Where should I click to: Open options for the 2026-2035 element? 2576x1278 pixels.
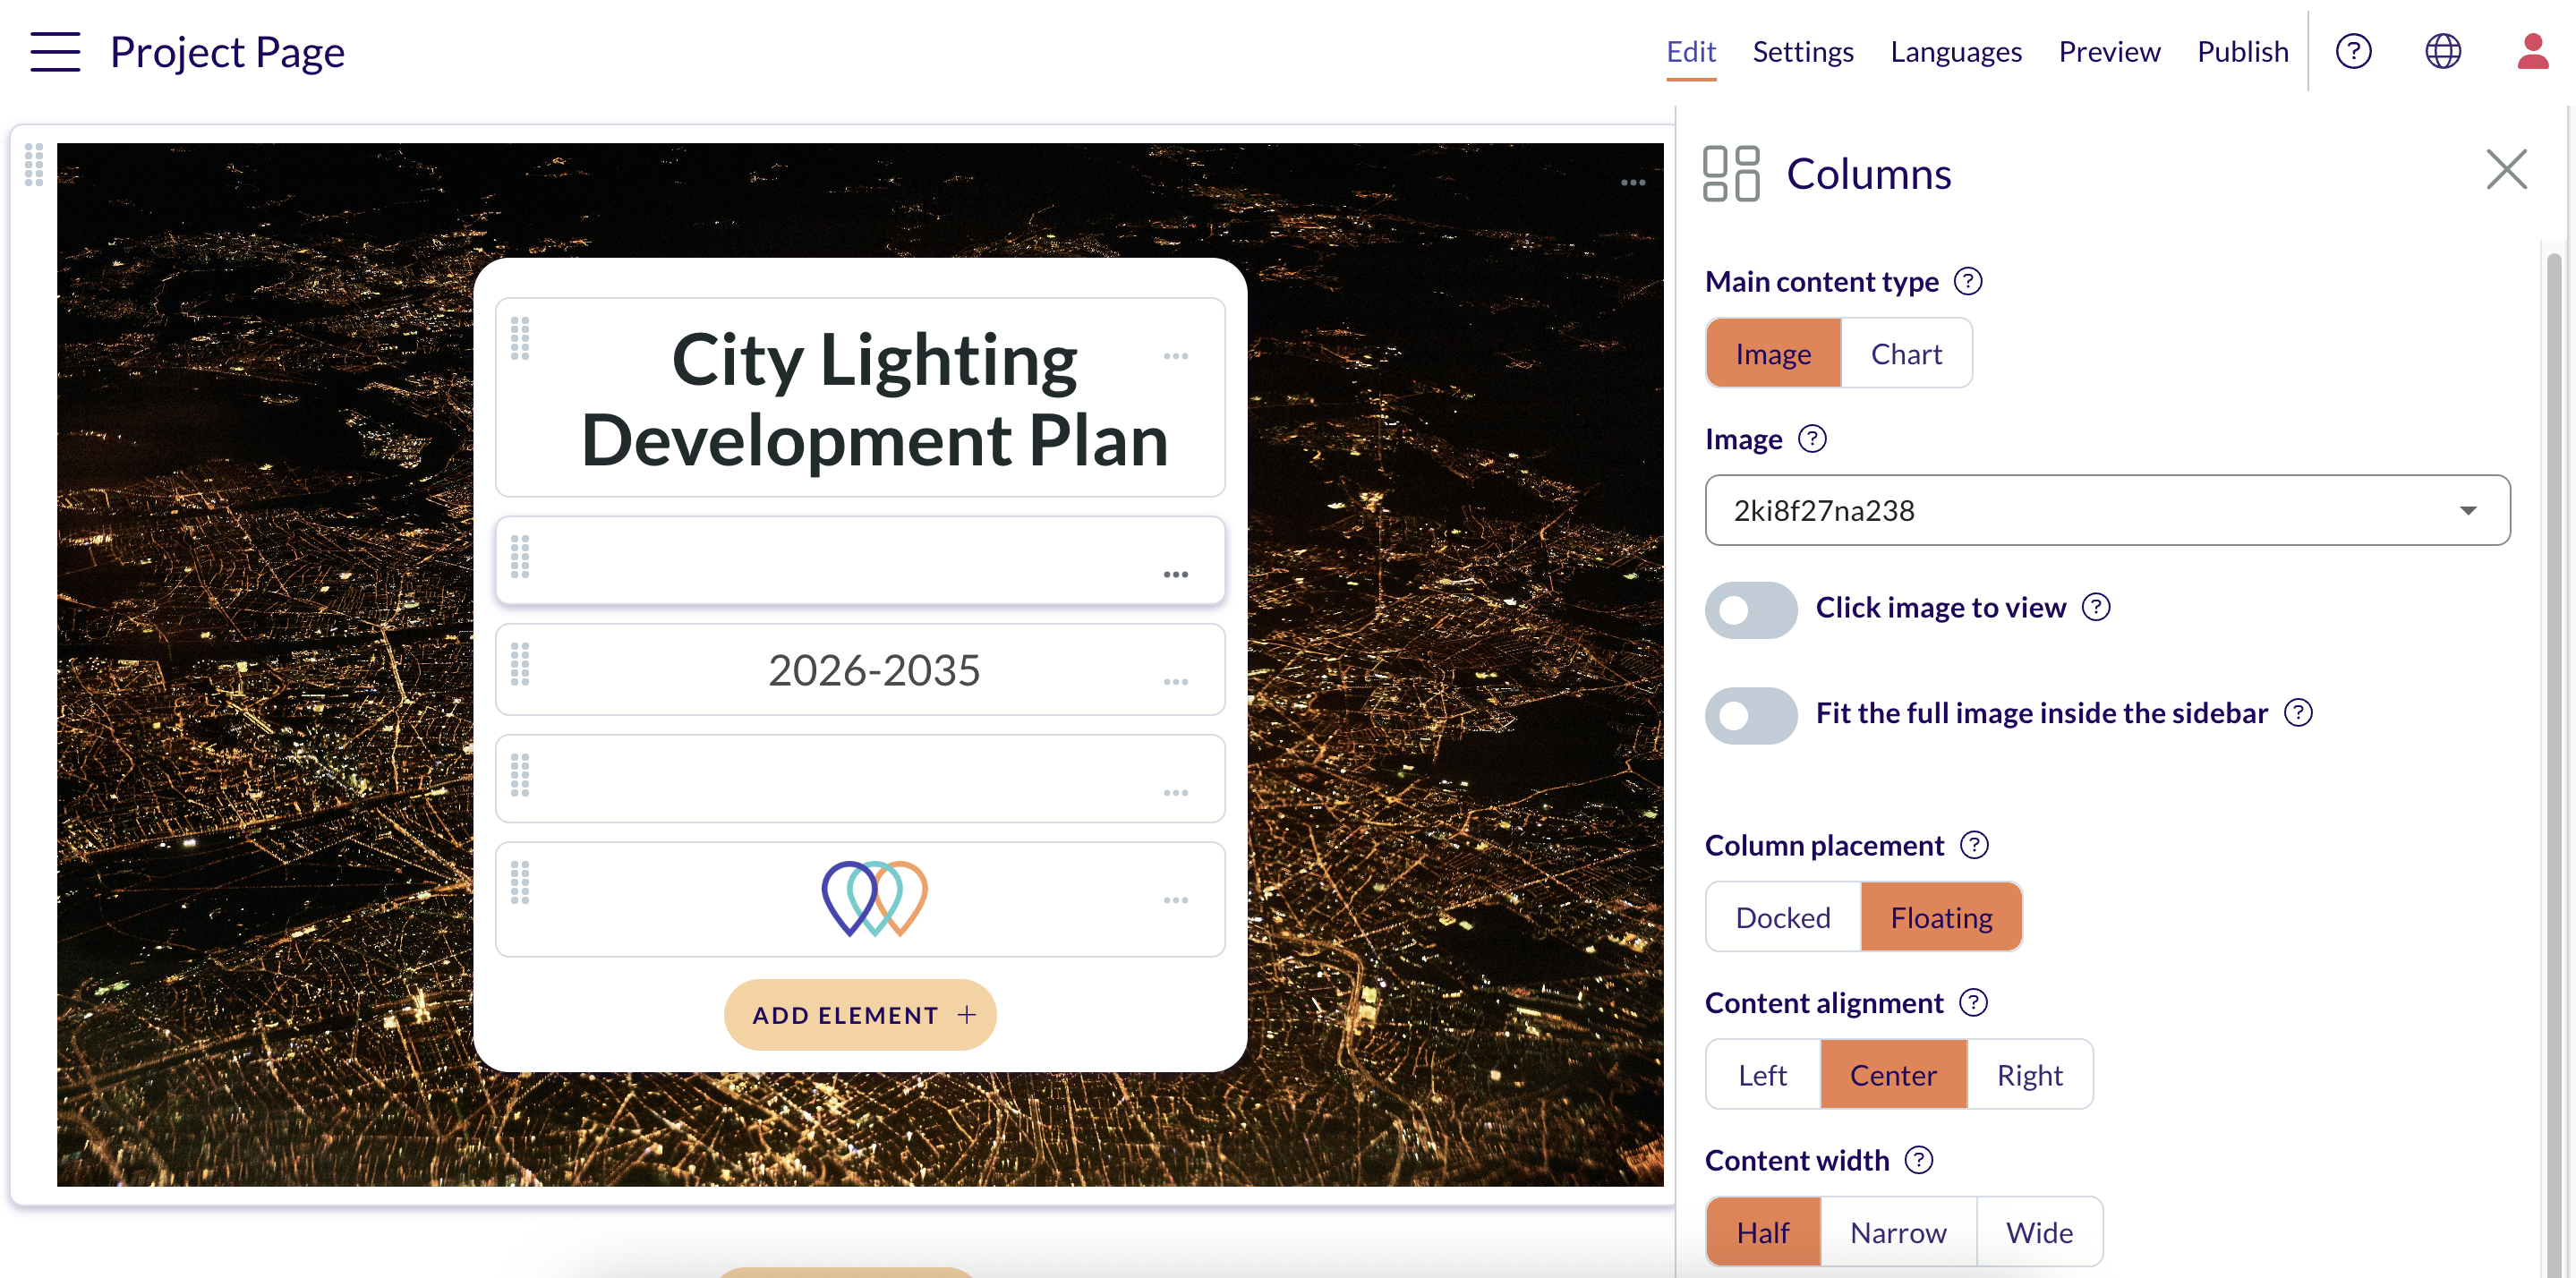coord(1175,682)
